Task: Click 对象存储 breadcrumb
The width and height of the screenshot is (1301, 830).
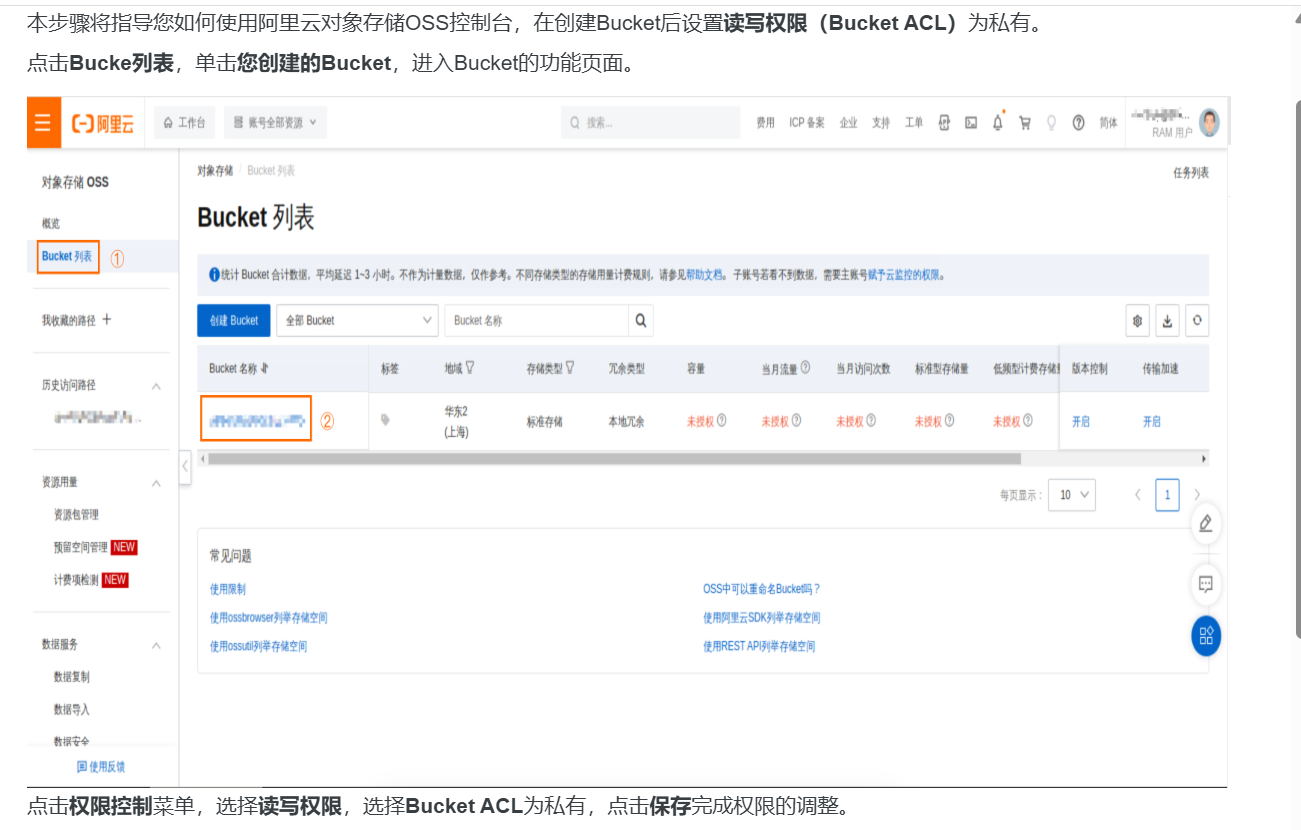Action: [215, 171]
